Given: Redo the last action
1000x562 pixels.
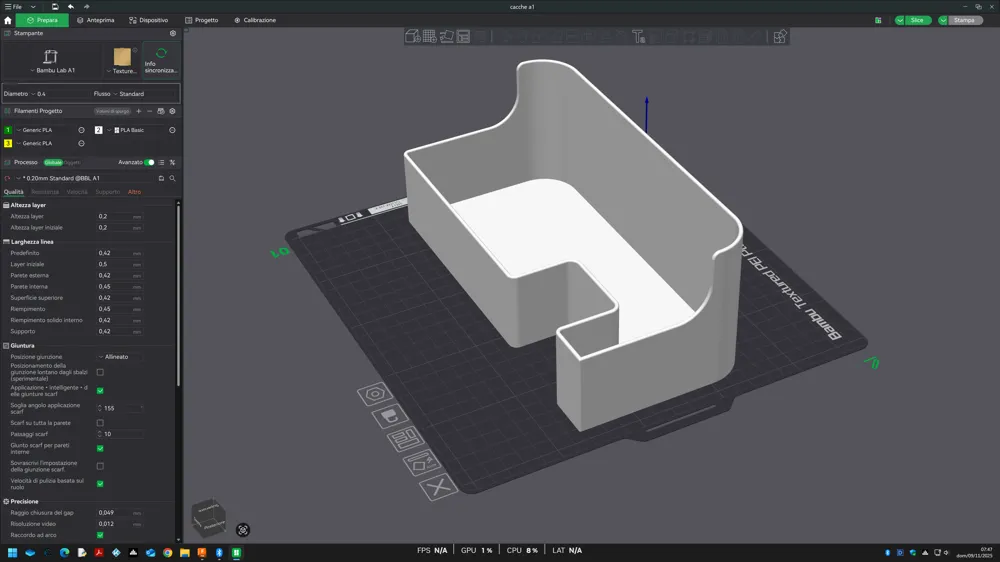Looking at the screenshot, I should pos(87,6).
